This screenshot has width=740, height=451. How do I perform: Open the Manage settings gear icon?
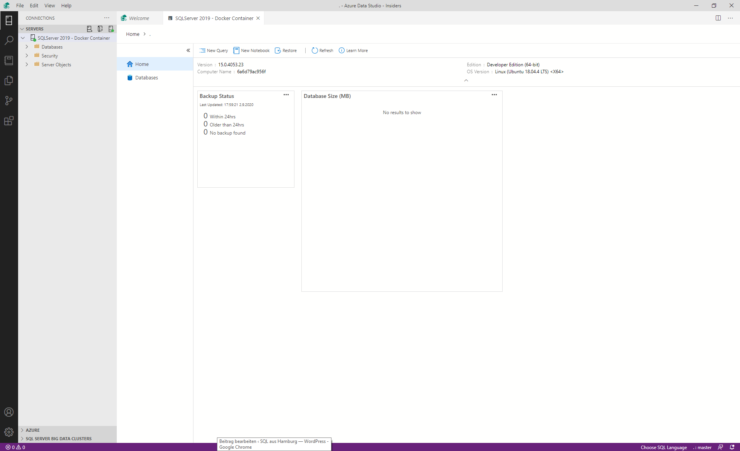[x=8, y=432]
